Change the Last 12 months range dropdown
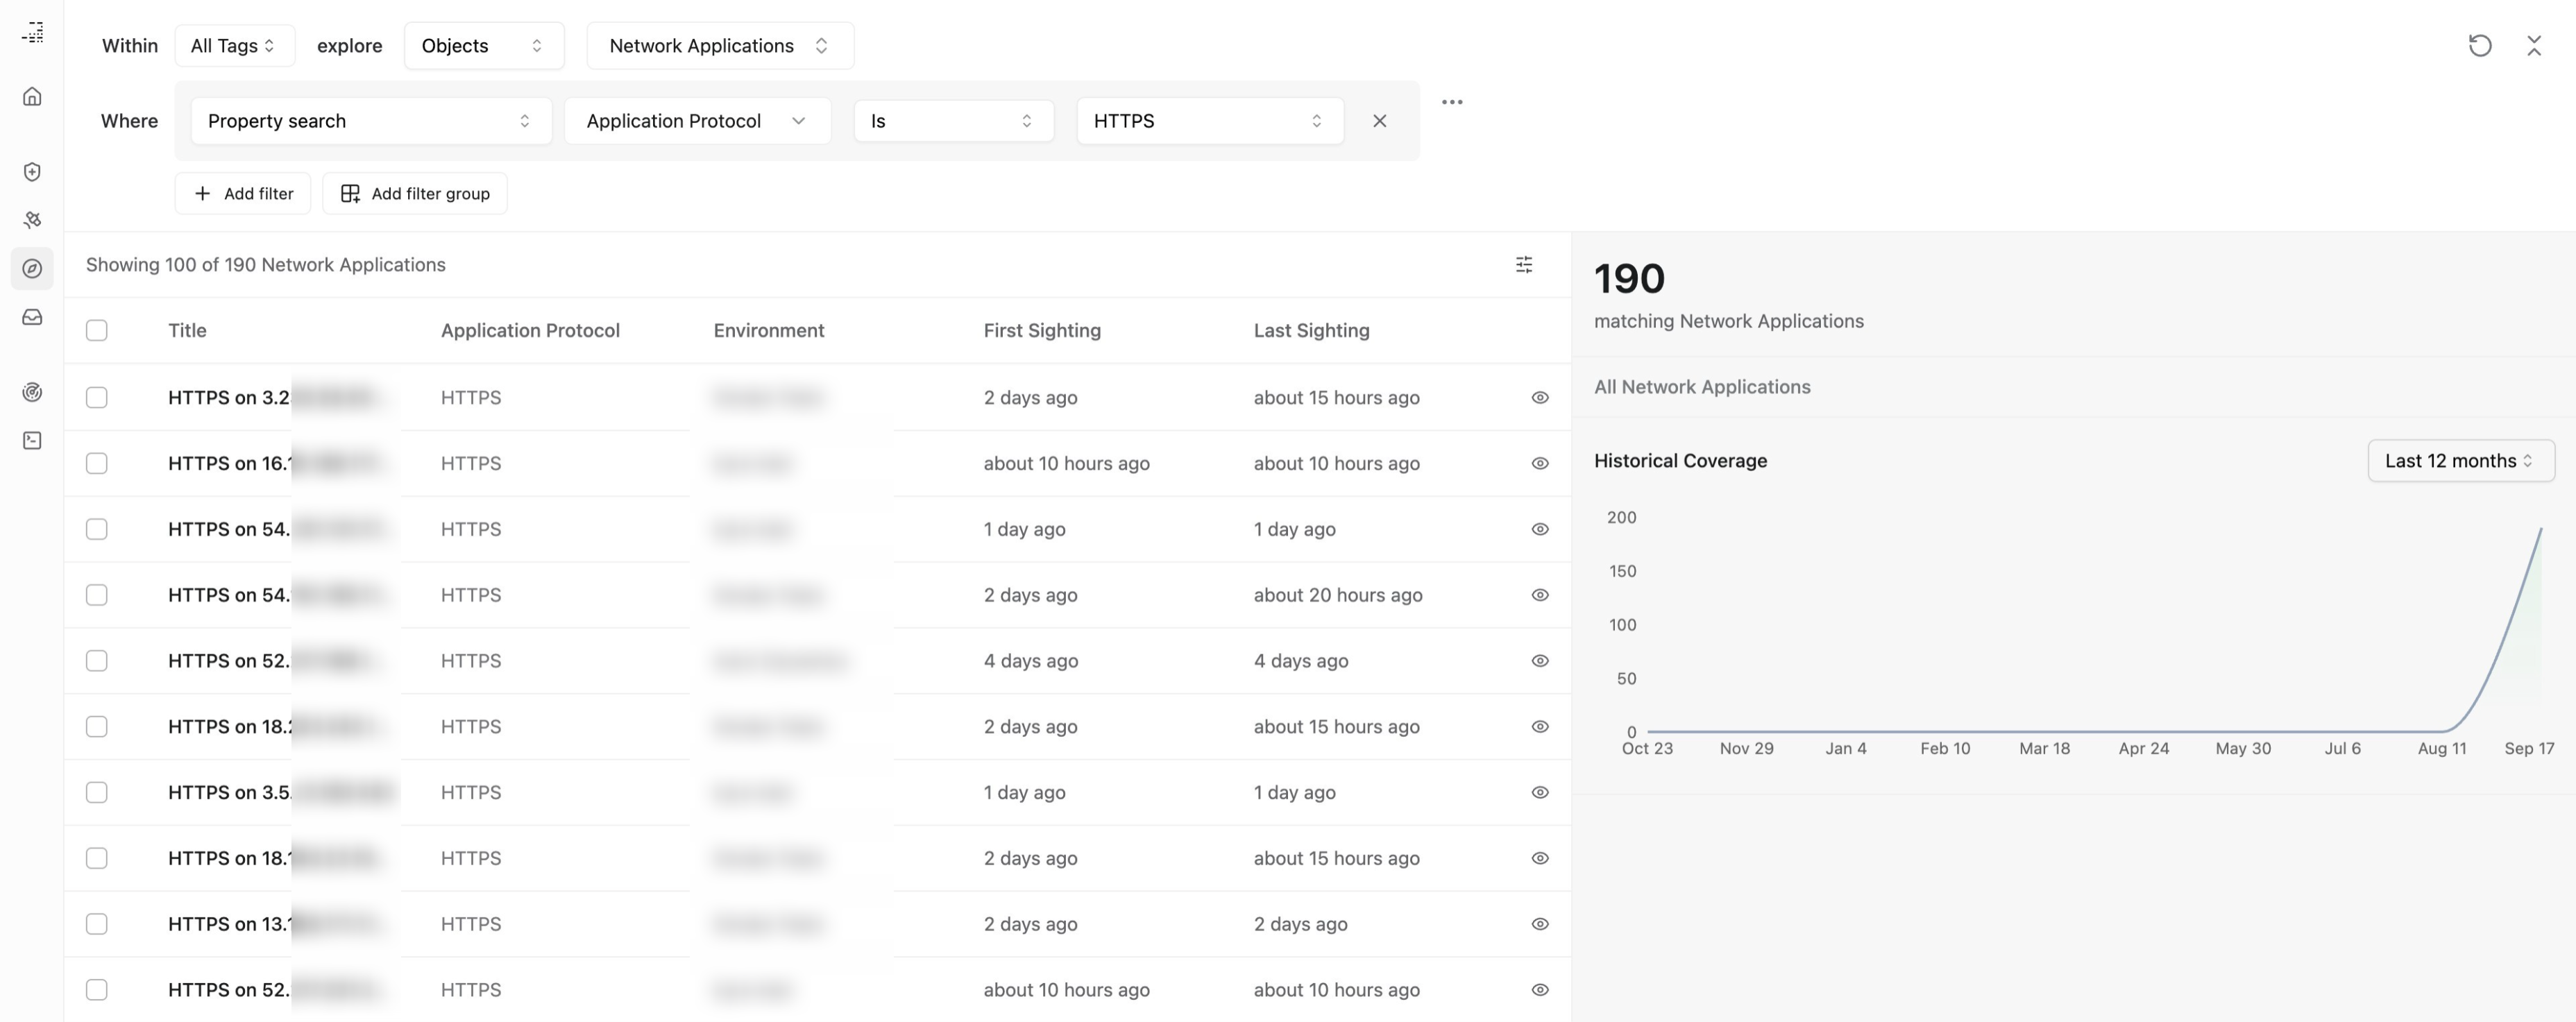The width and height of the screenshot is (2576, 1022). [x=2459, y=461]
